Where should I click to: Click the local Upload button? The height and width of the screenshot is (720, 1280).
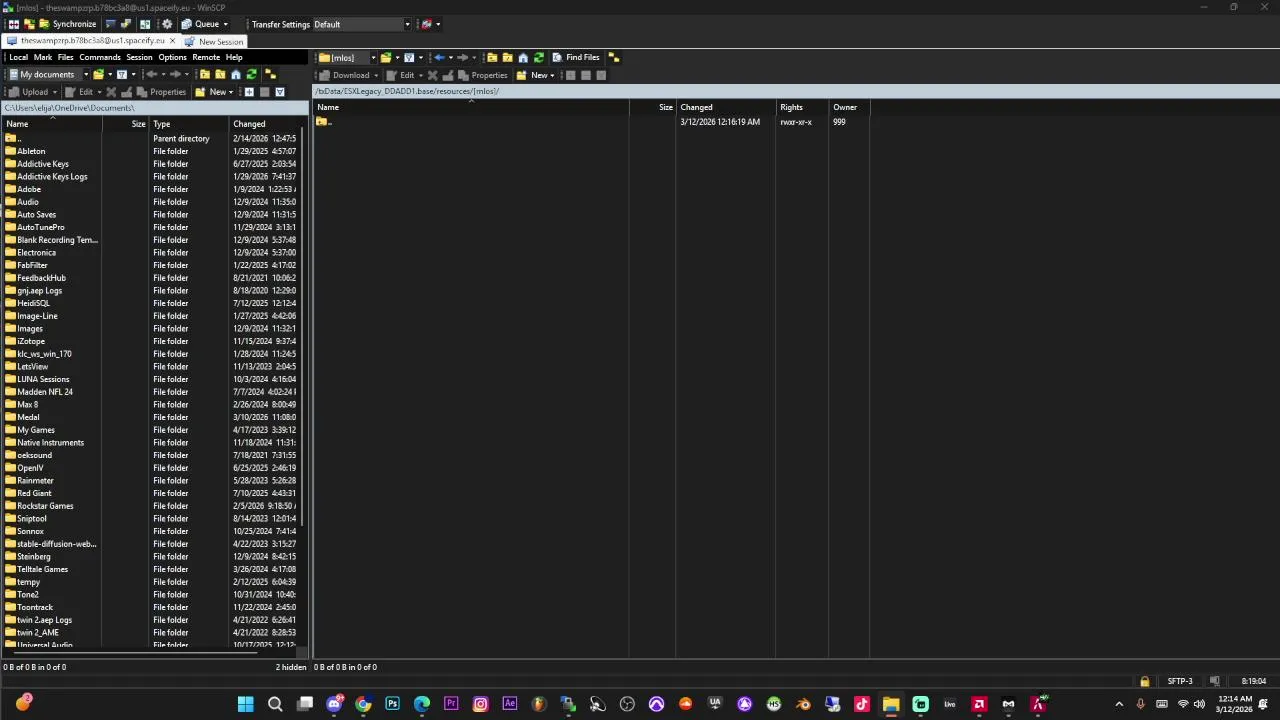coord(28,92)
